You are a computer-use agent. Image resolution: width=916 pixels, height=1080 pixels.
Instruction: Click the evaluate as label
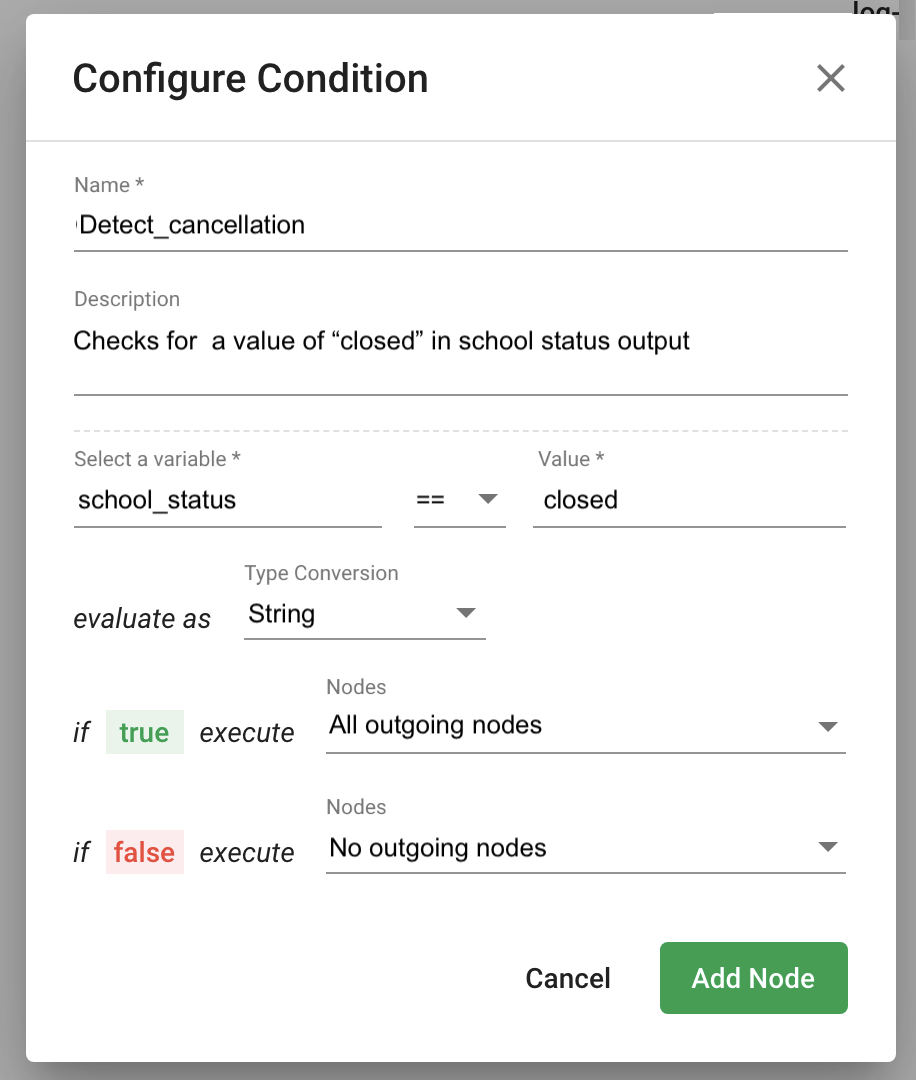tap(142, 619)
